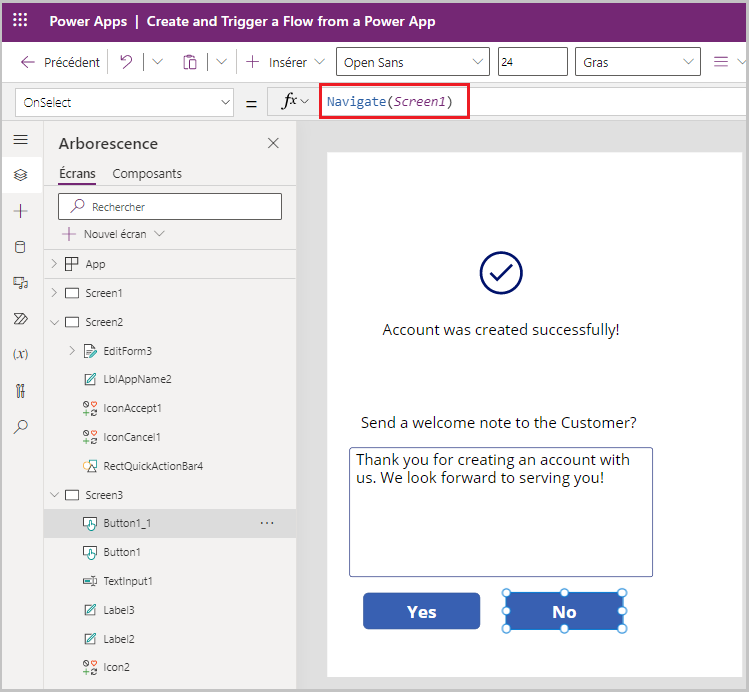Screen dimensions: 749x692
Task: Select the Tree view layers icon
Action: 21,175
